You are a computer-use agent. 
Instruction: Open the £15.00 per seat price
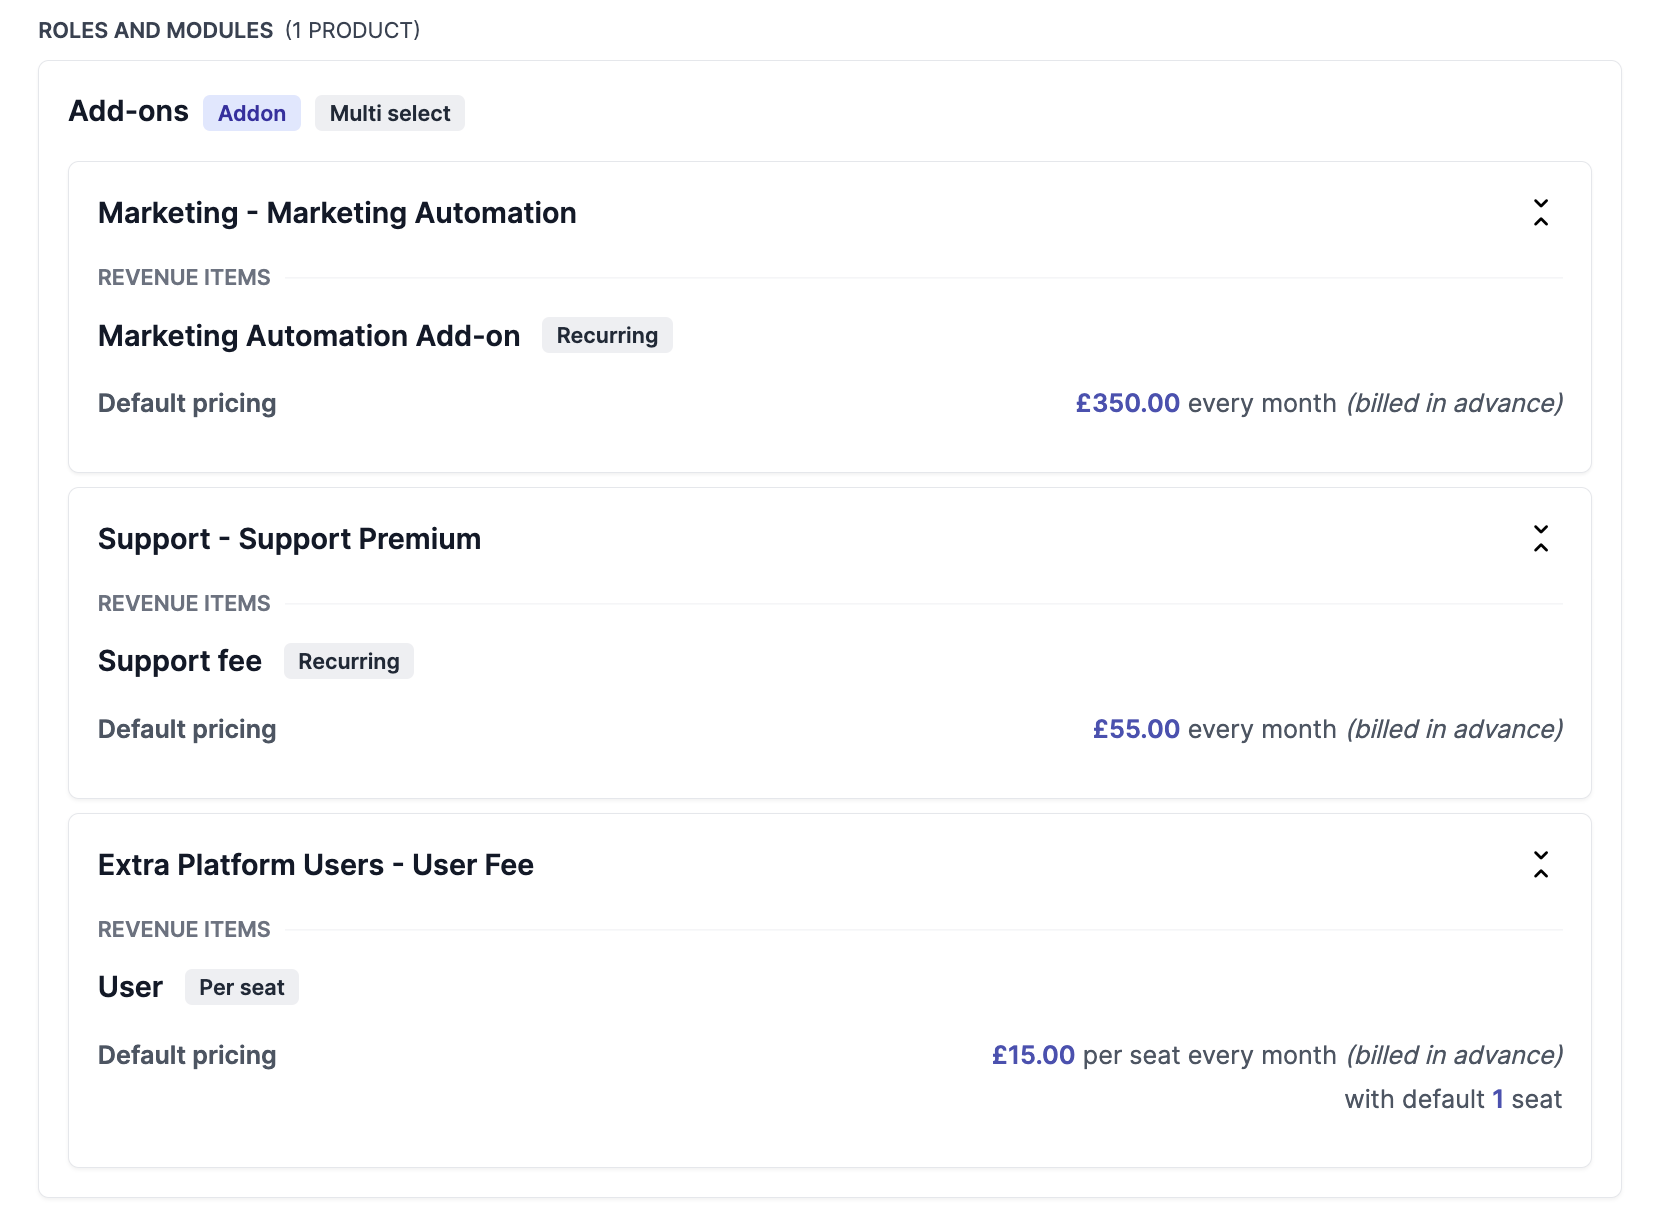tap(1032, 1055)
